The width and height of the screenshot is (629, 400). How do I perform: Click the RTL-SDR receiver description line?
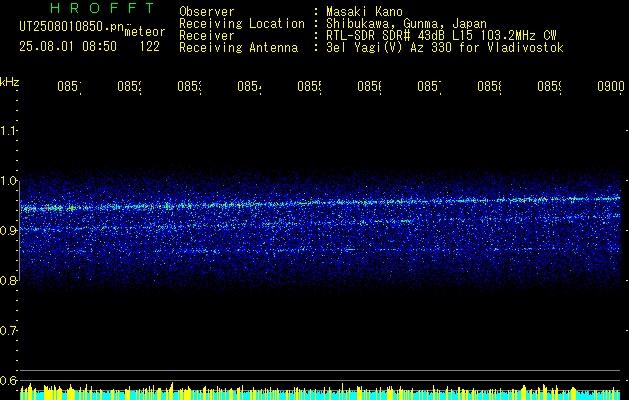pos(441,36)
